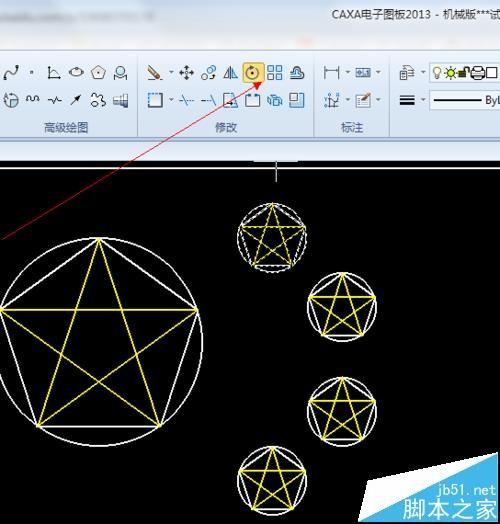This screenshot has height=524, width=500.
Task: Choose the offset/equidistant line tool
Action: pyautogui.click(x=297, y=73)
